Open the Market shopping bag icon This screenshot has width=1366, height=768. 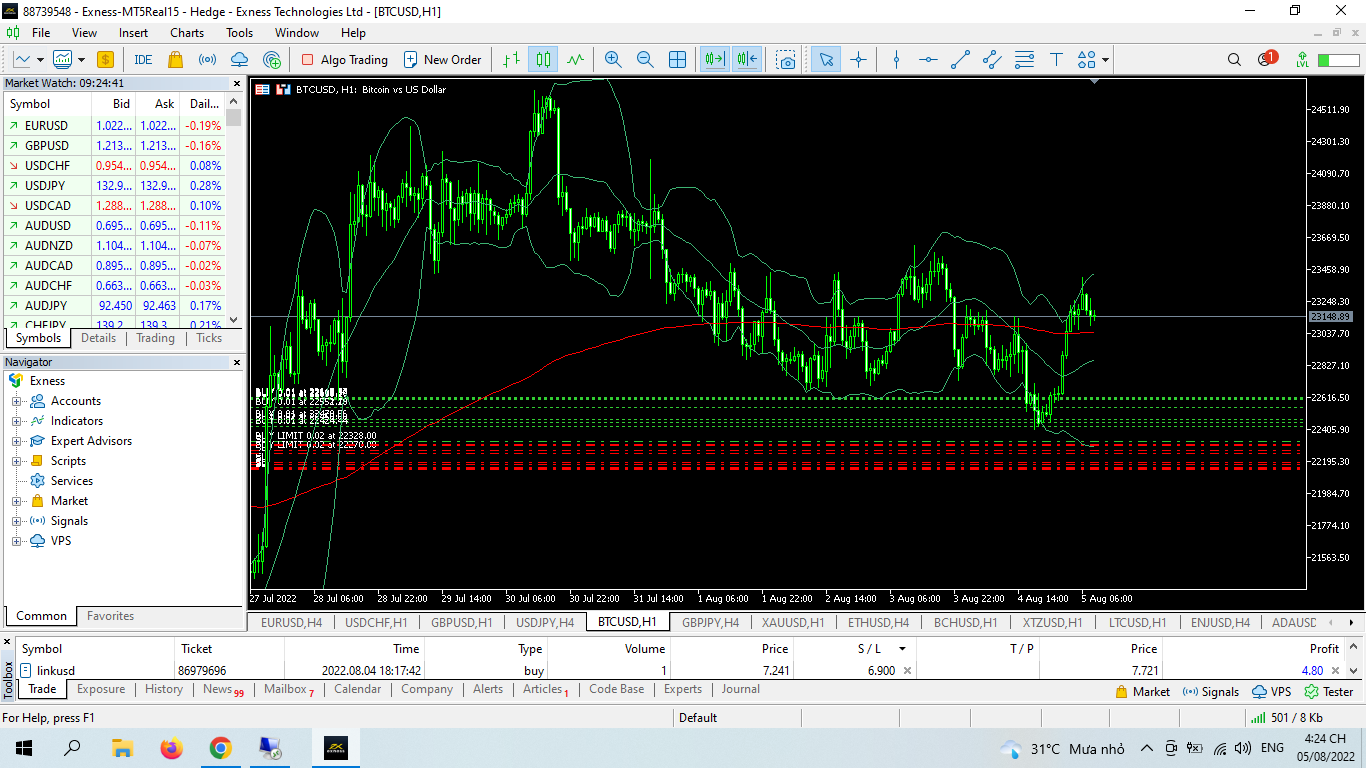click(x=175, y=59)
